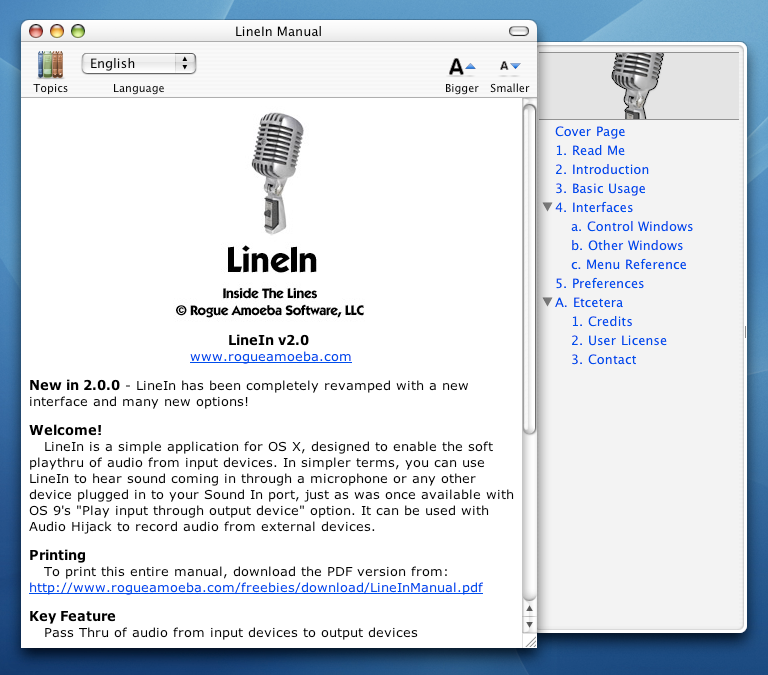The height and width of the screenshot is (675, 768).
Task: Click the large microphone logo on cover page
Action: click(x=277, y=173)
